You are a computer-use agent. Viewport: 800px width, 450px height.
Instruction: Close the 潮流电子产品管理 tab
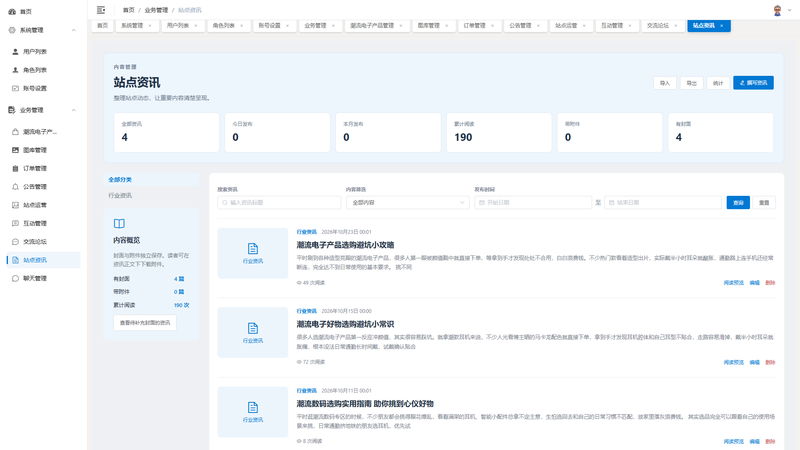tap(401, 26)
